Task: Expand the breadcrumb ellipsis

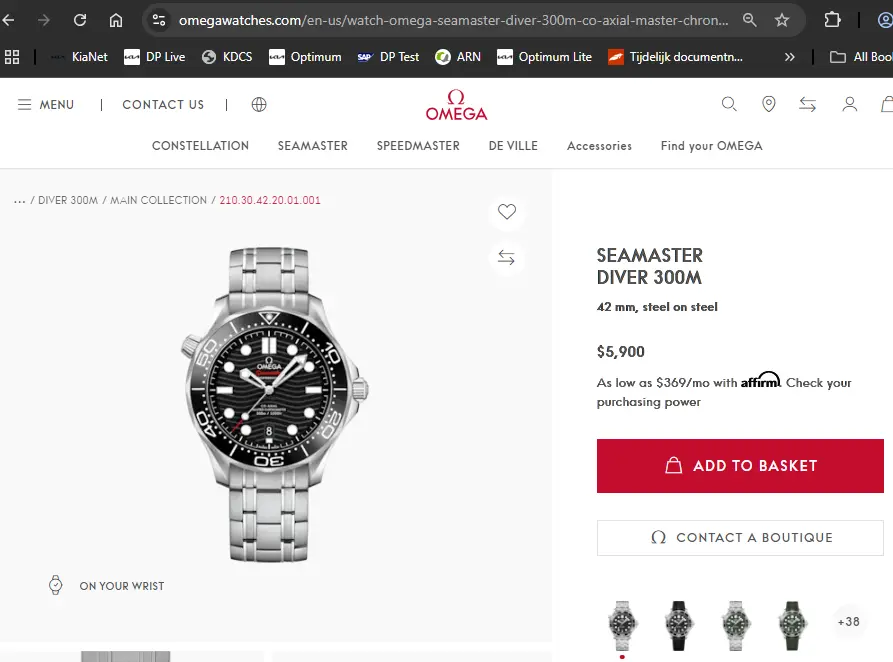Action: pos(19,201)
